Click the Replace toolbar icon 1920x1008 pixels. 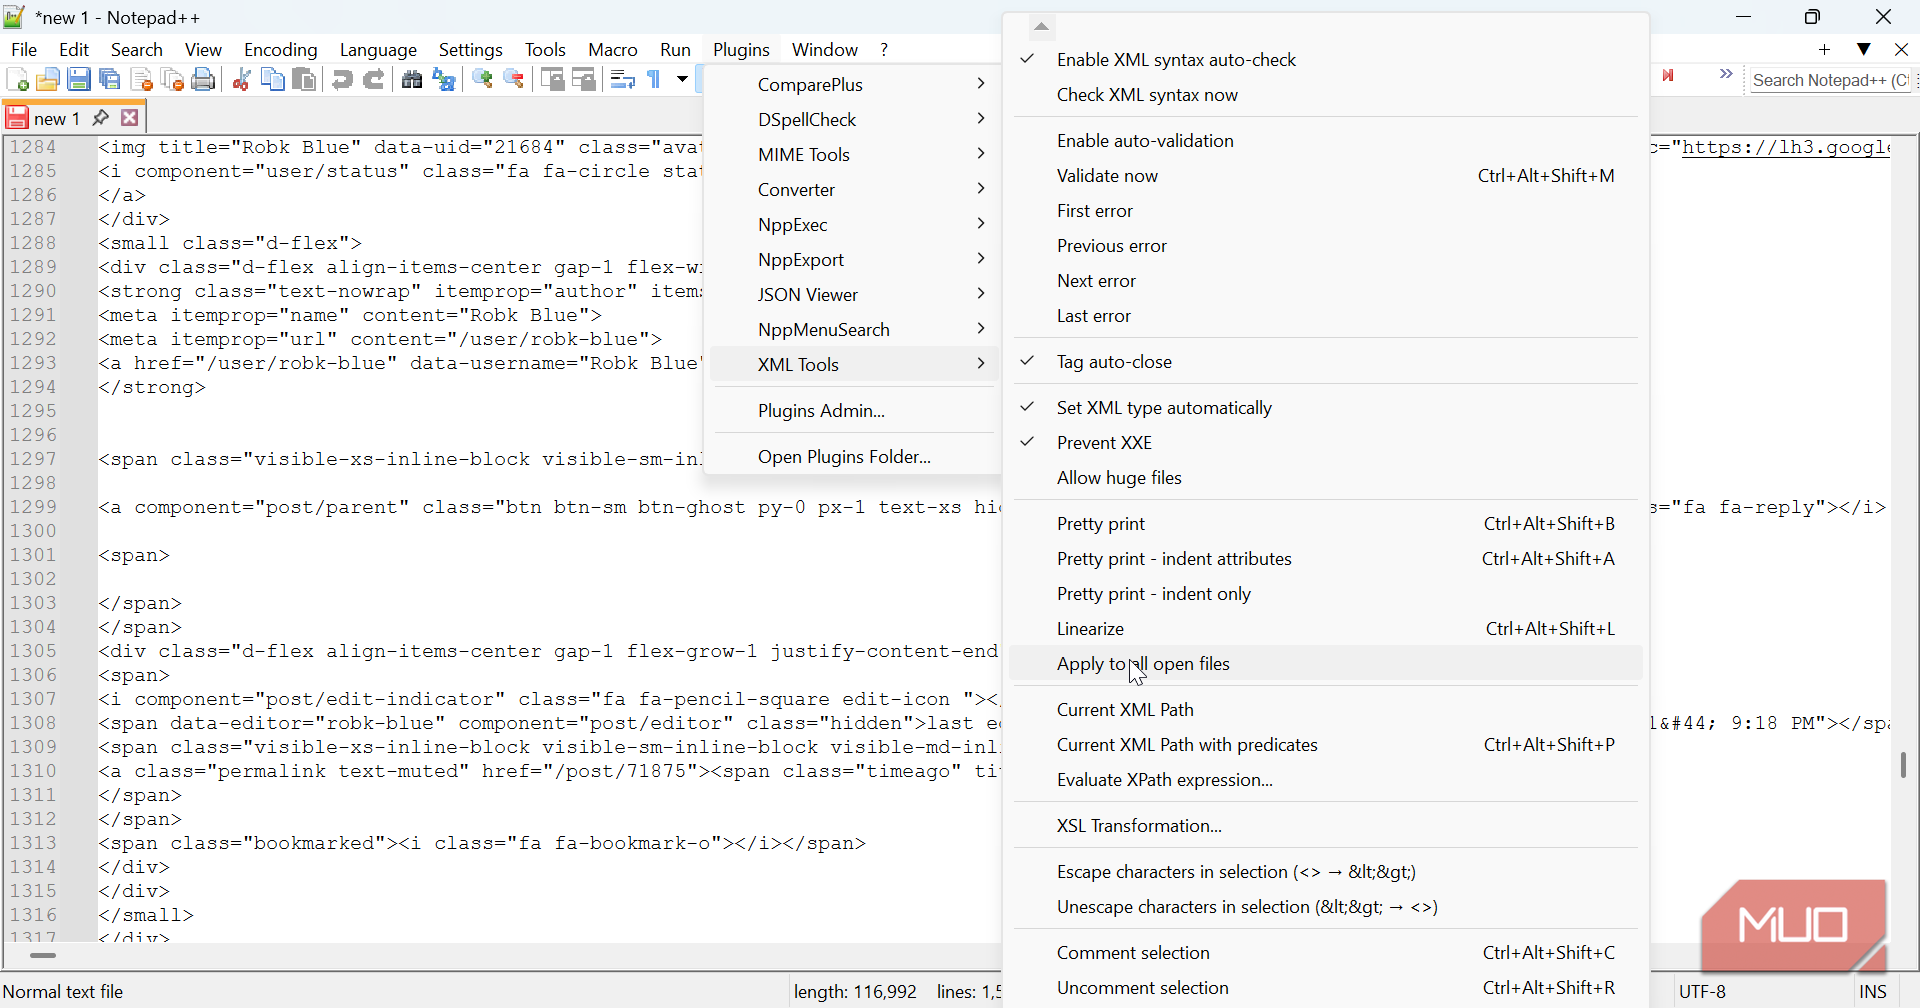pyautogui.click(x=444, y=80)
